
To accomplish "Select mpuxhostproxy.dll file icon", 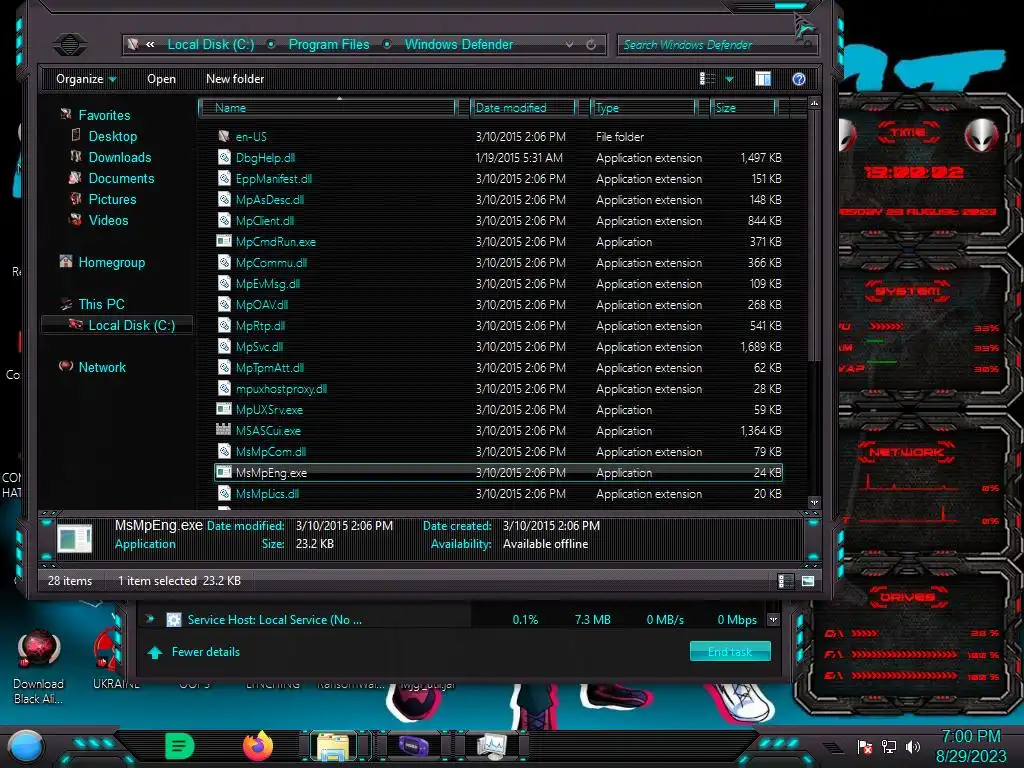I will click(x=224, y=388).
